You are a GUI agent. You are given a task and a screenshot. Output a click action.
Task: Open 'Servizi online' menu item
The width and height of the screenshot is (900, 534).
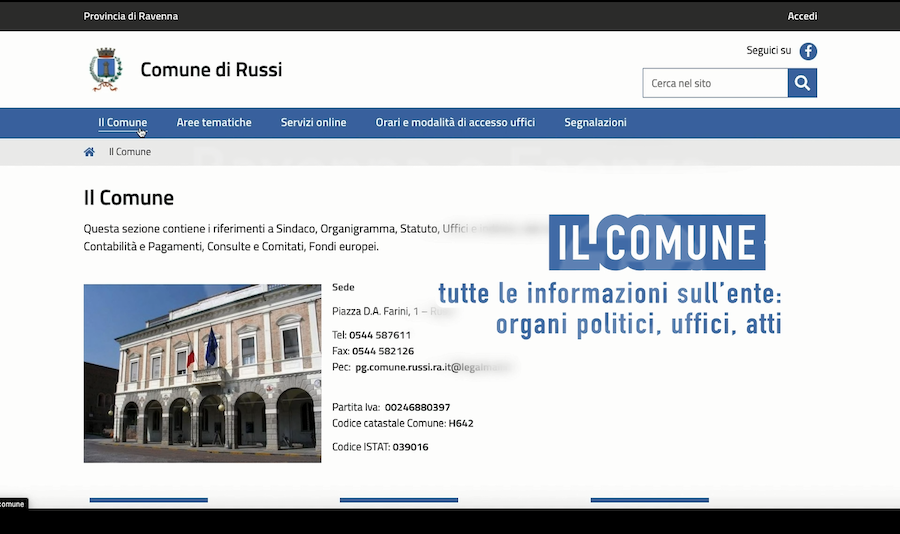click(313, 123)
